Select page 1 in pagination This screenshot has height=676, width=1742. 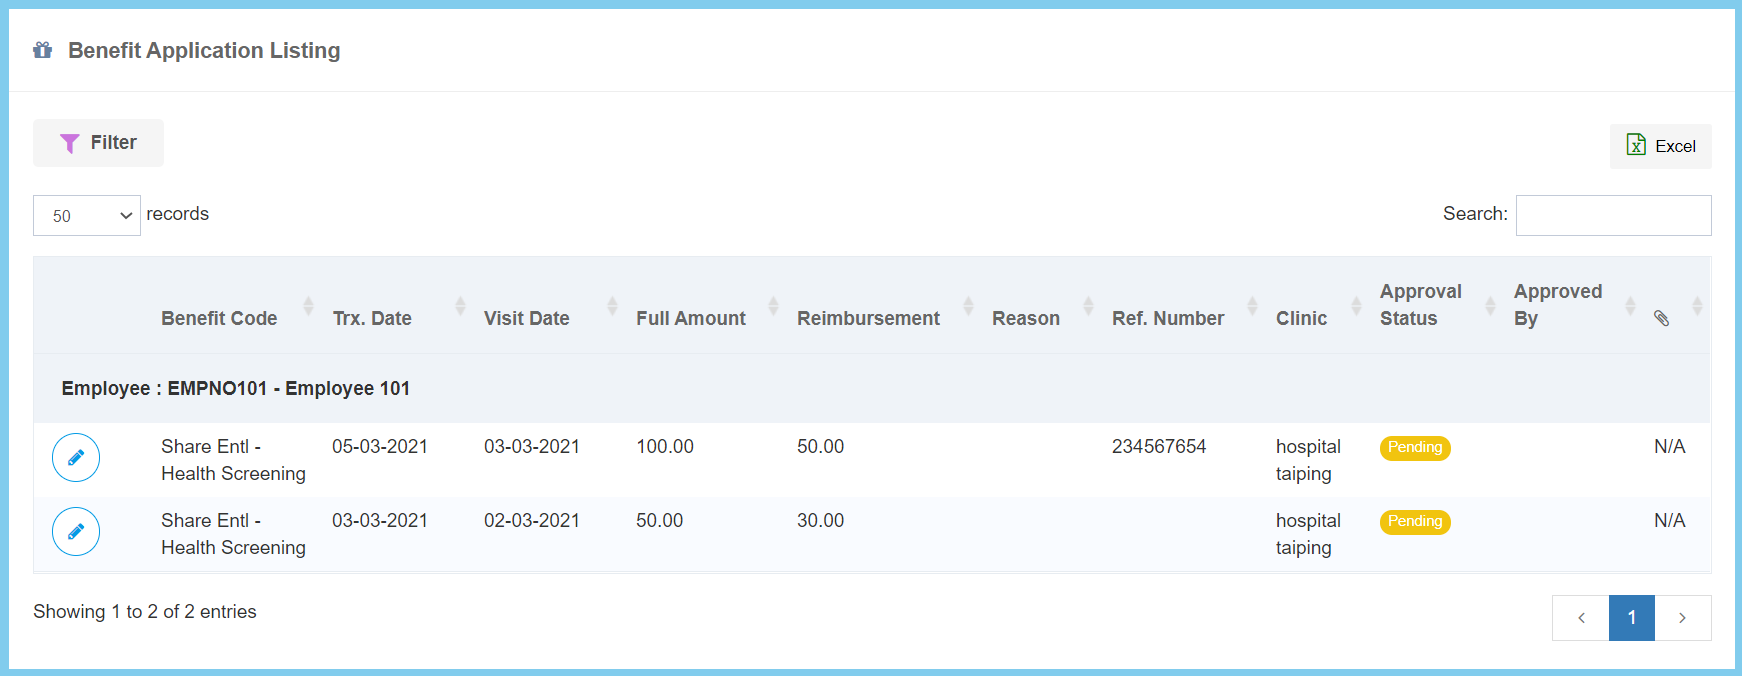click(1631, 618)
